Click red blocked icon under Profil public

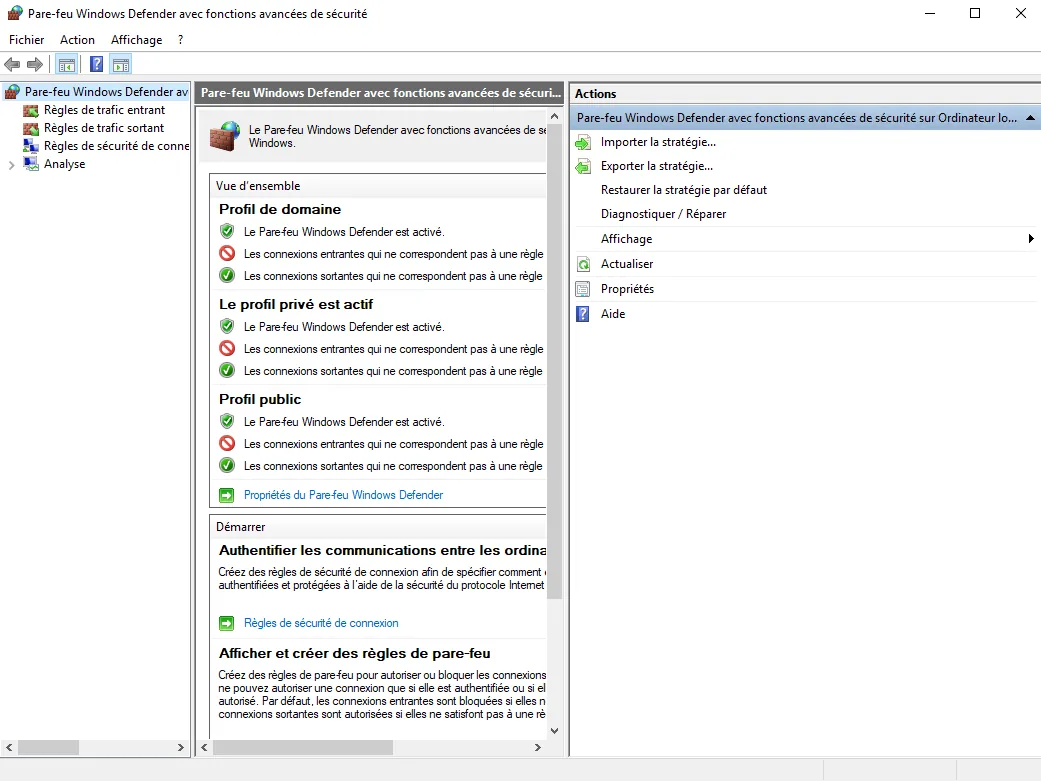pos(227,443)
